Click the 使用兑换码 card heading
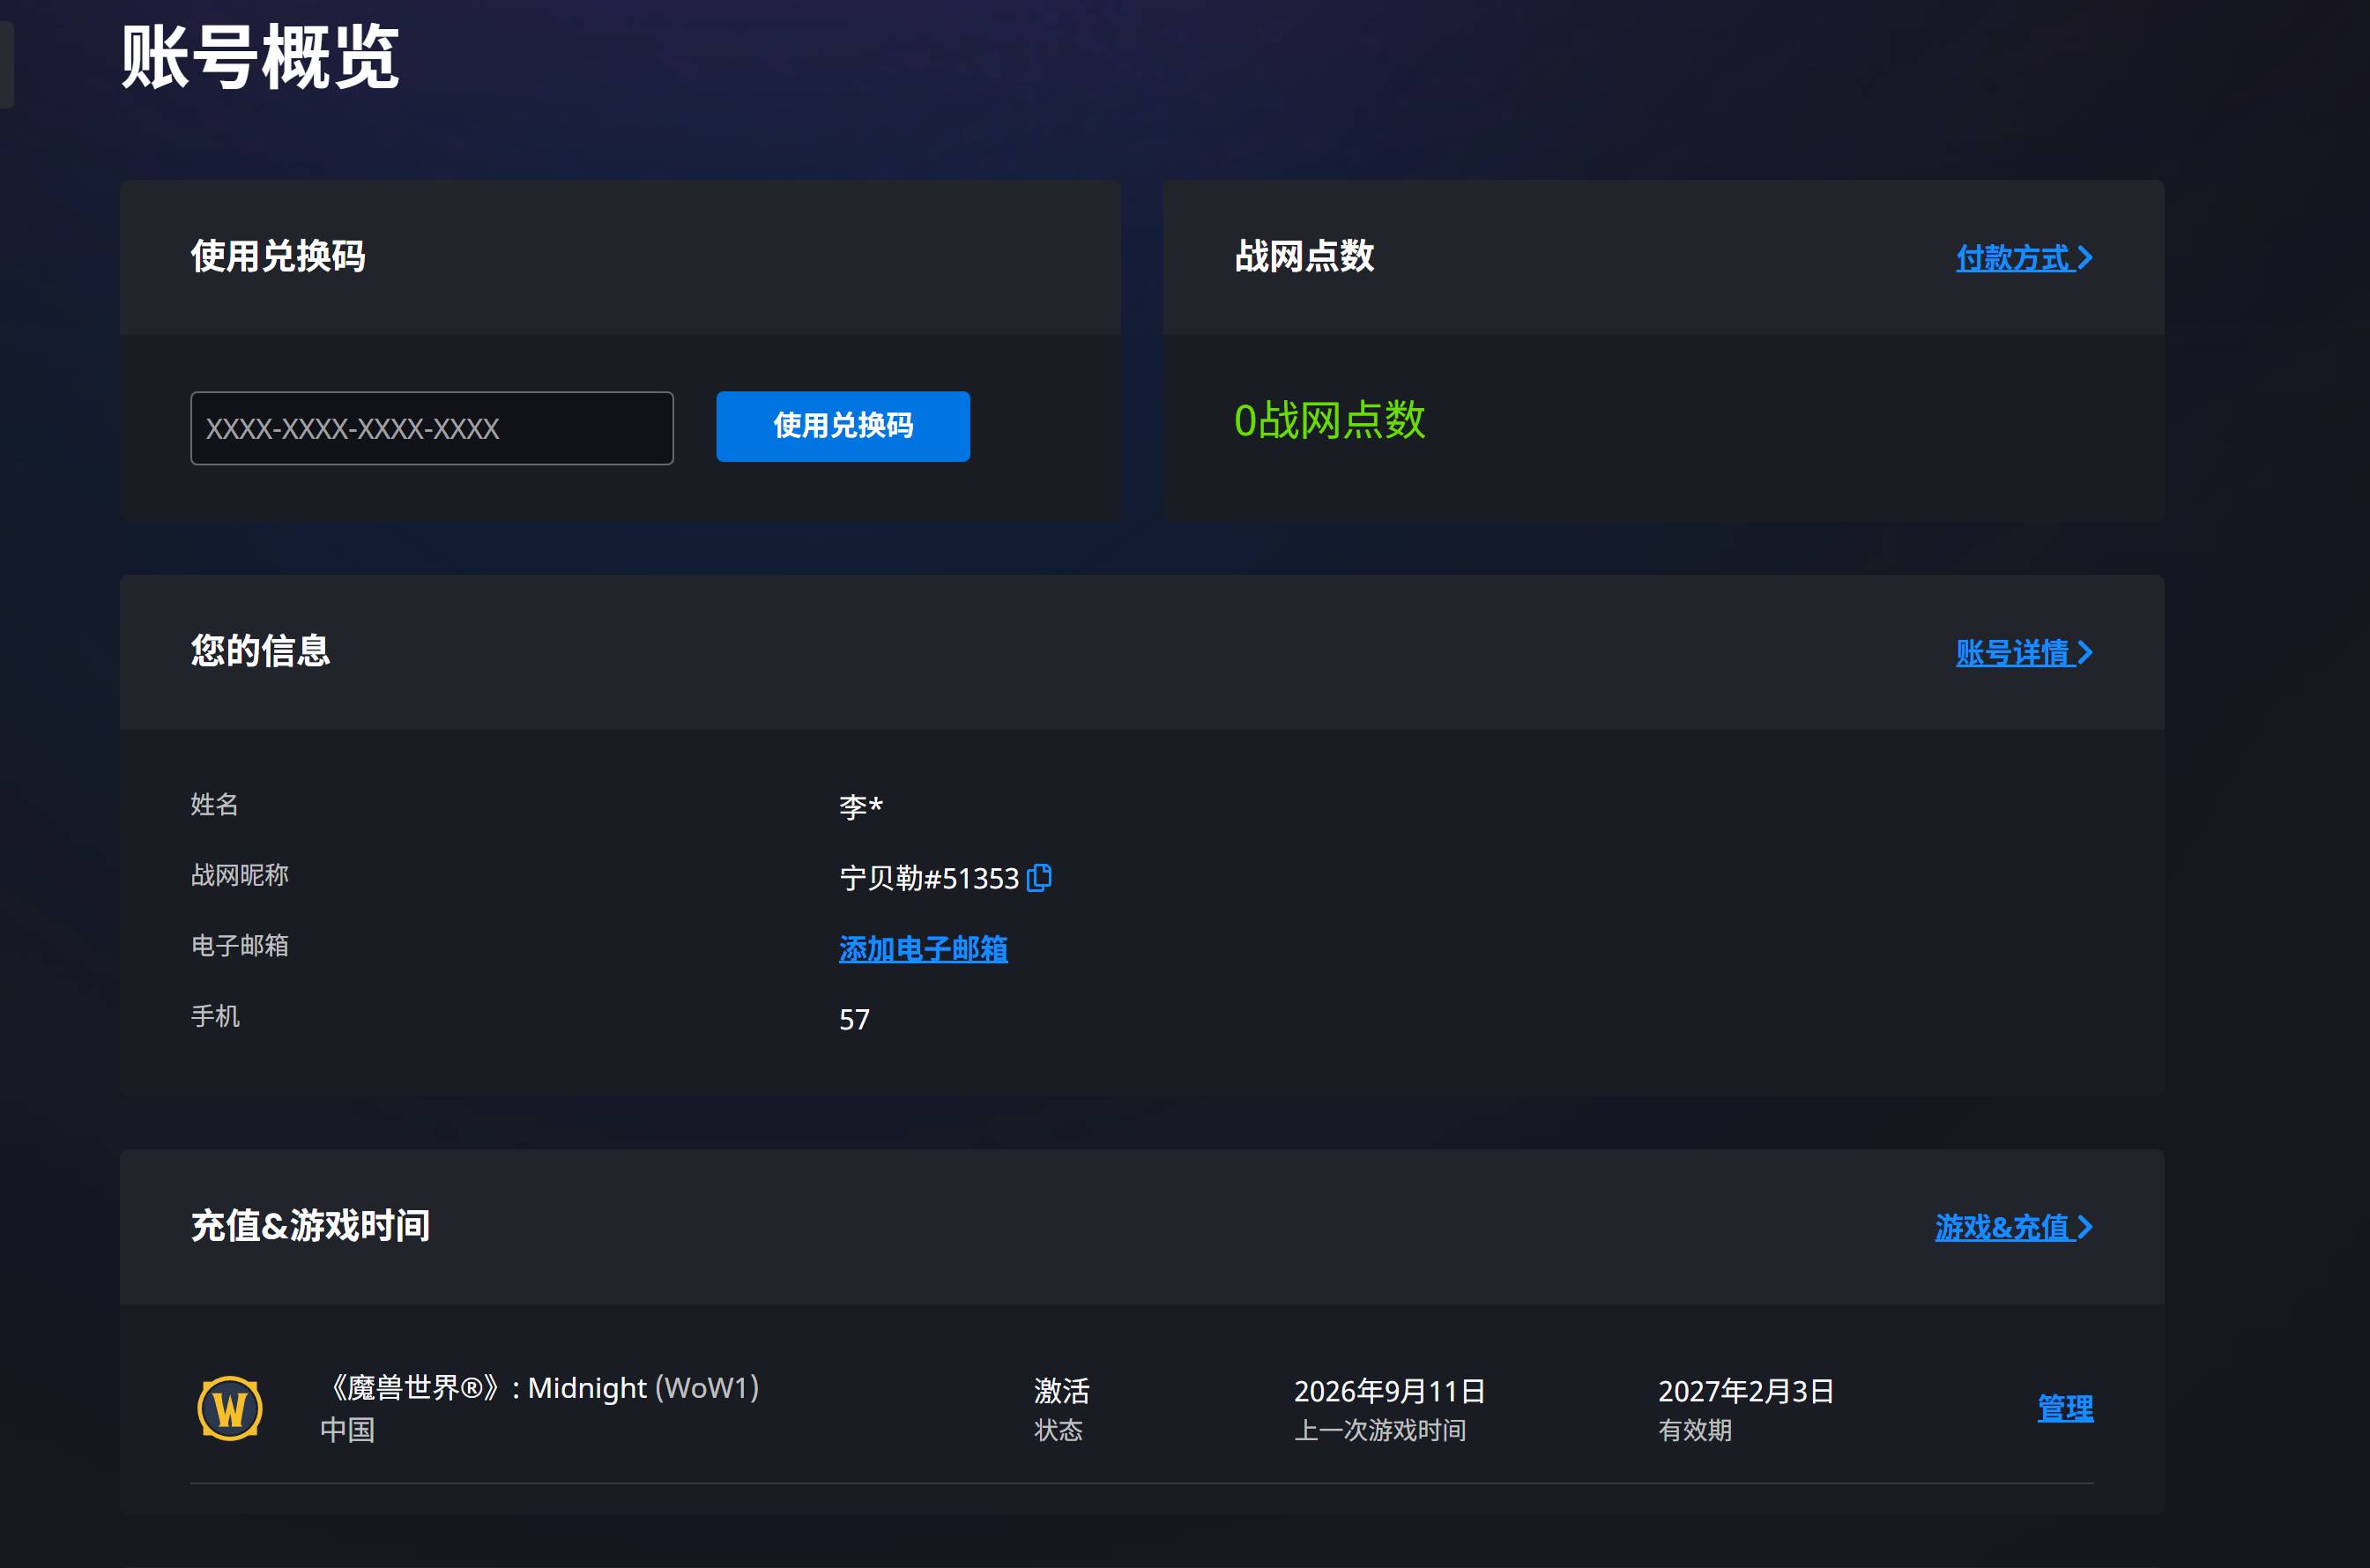2370x1568 pixels. click(x=278, y=256)
